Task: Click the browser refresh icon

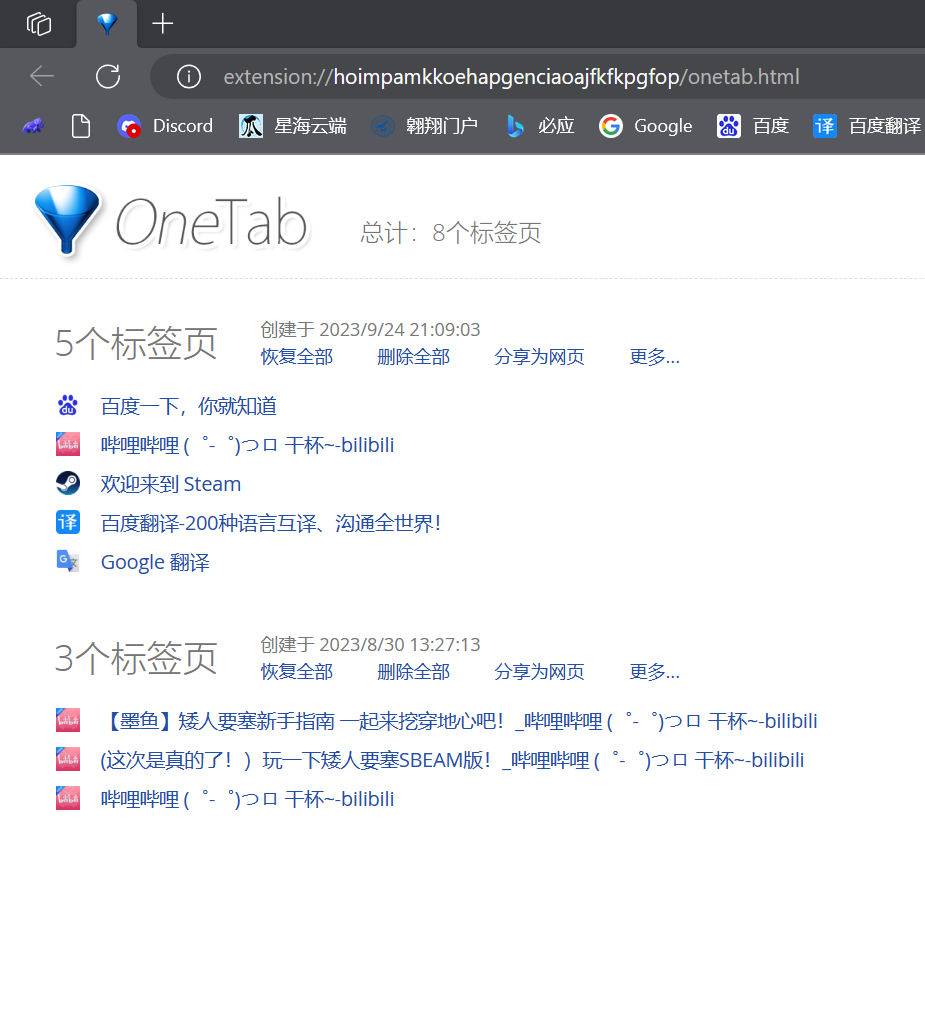Action: pos(107,77)
